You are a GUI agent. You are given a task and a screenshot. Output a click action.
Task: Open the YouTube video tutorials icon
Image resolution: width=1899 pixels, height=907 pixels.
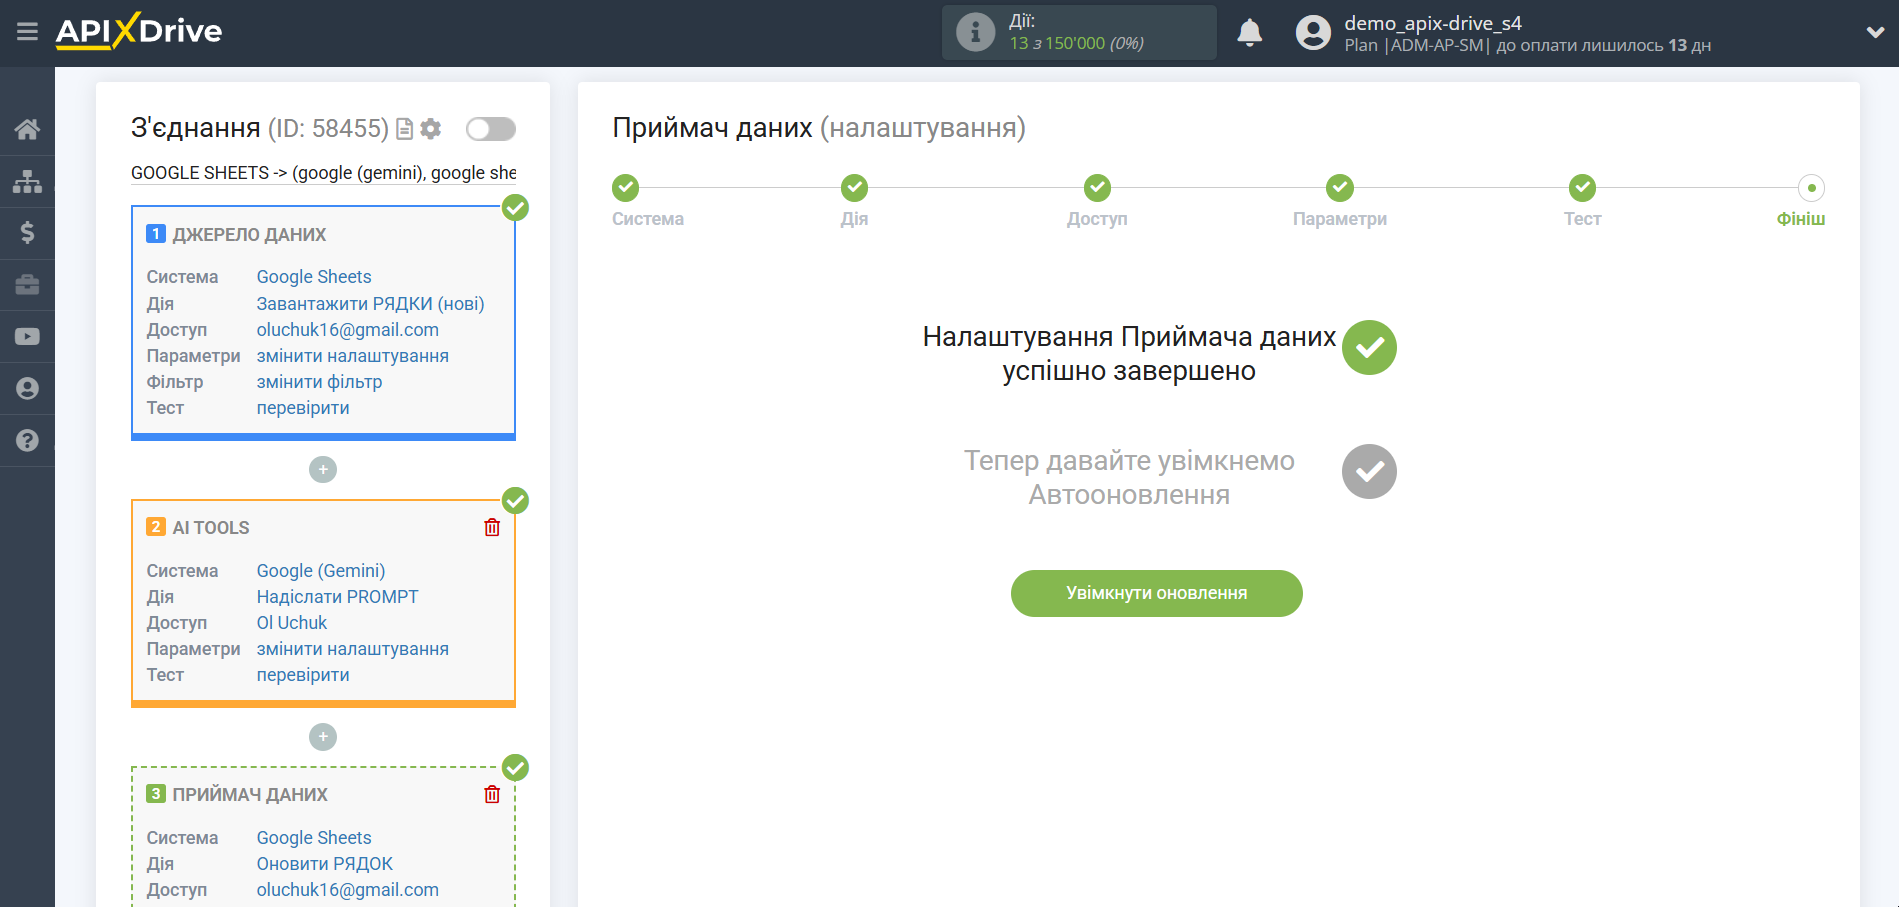pos(27,336)
